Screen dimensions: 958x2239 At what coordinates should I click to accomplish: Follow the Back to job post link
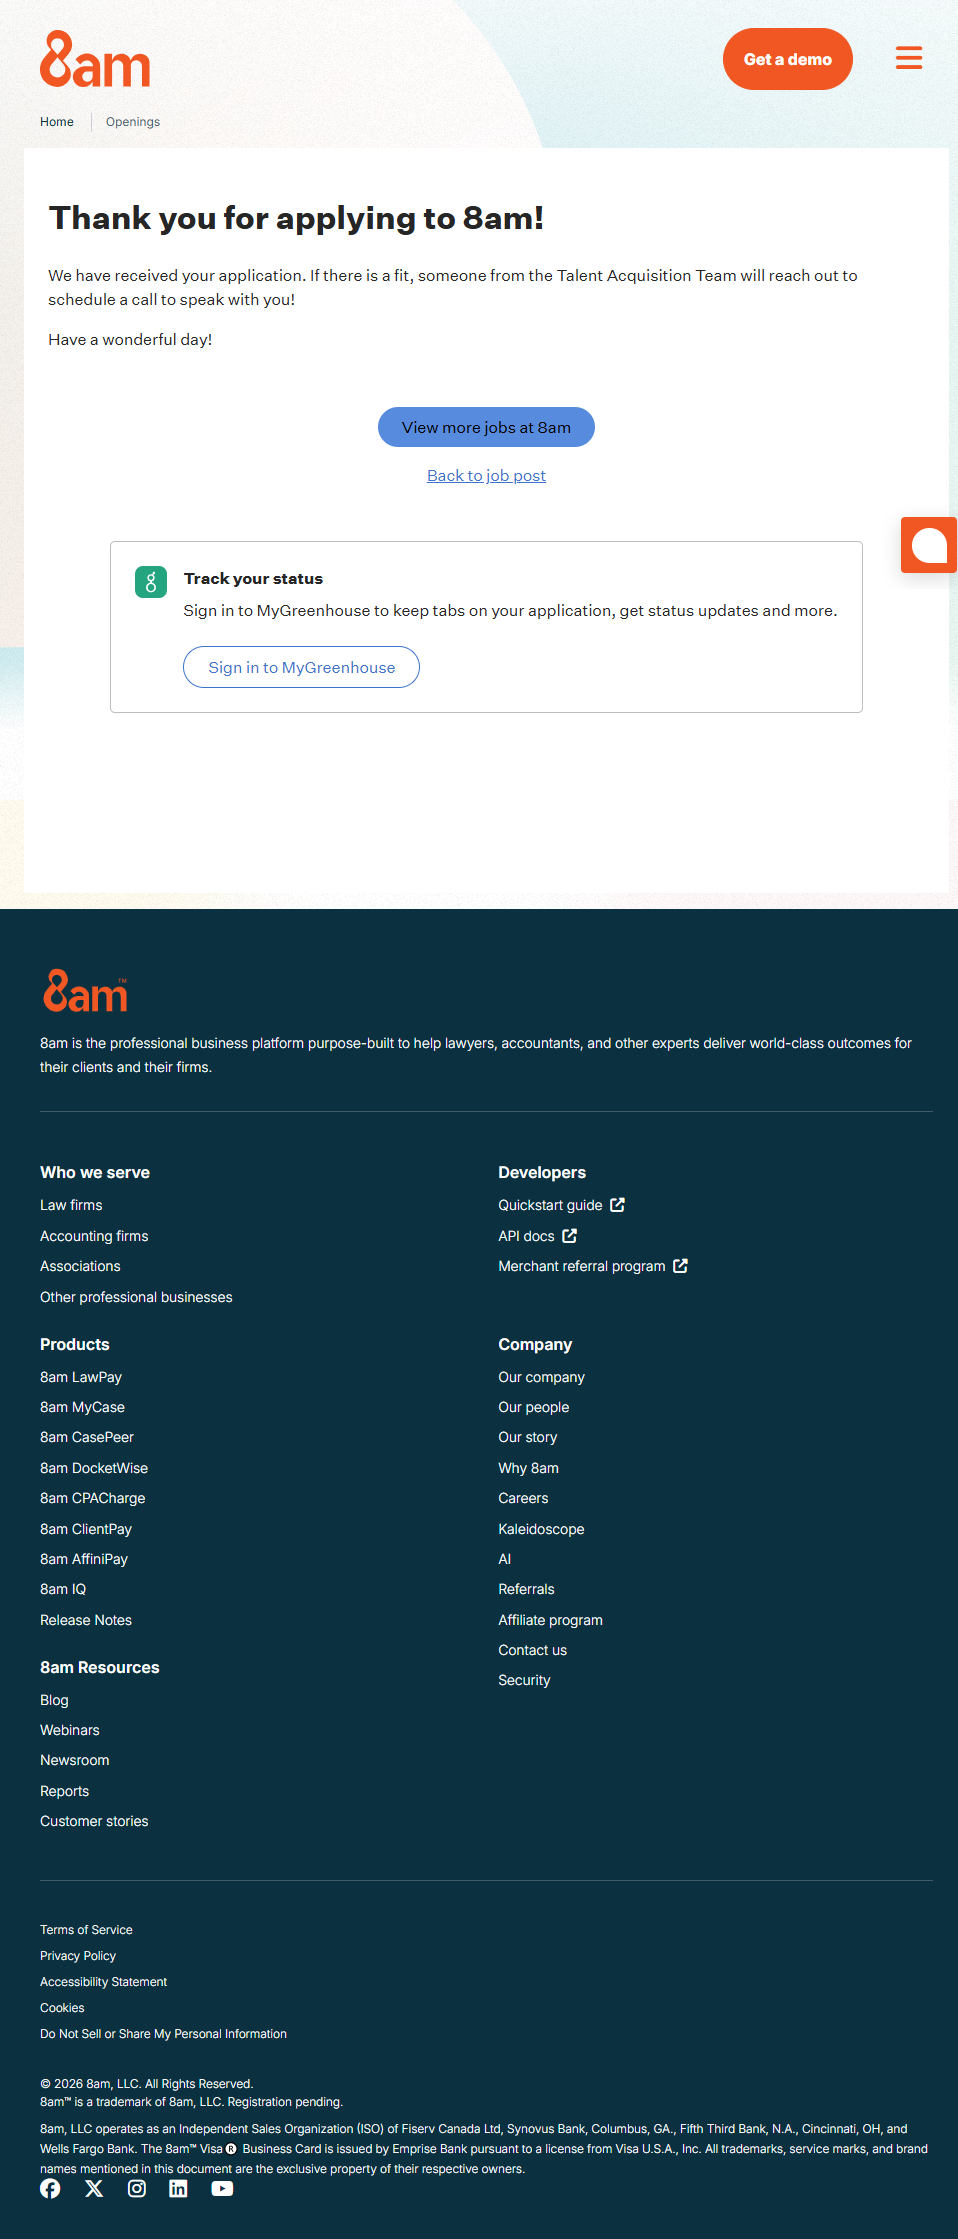(486, 476)
